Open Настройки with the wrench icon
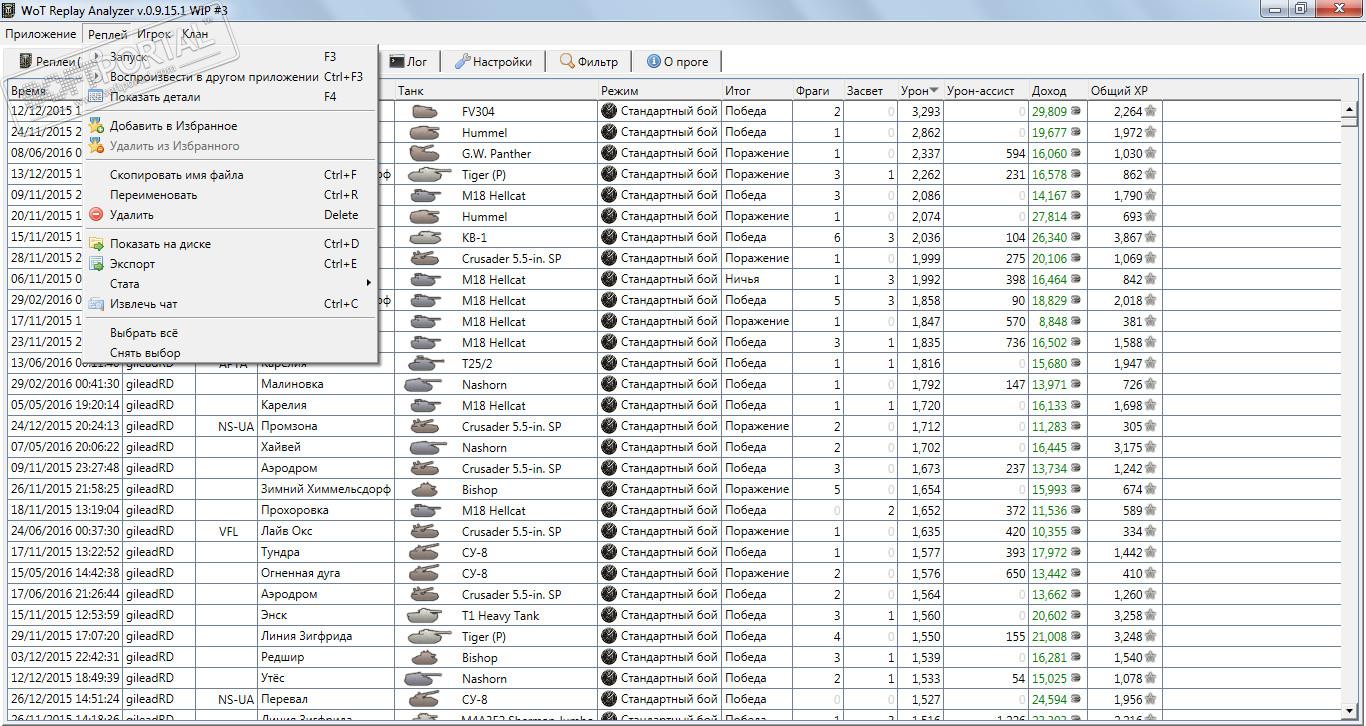The image size is (1366, 726). coord(493,62)
